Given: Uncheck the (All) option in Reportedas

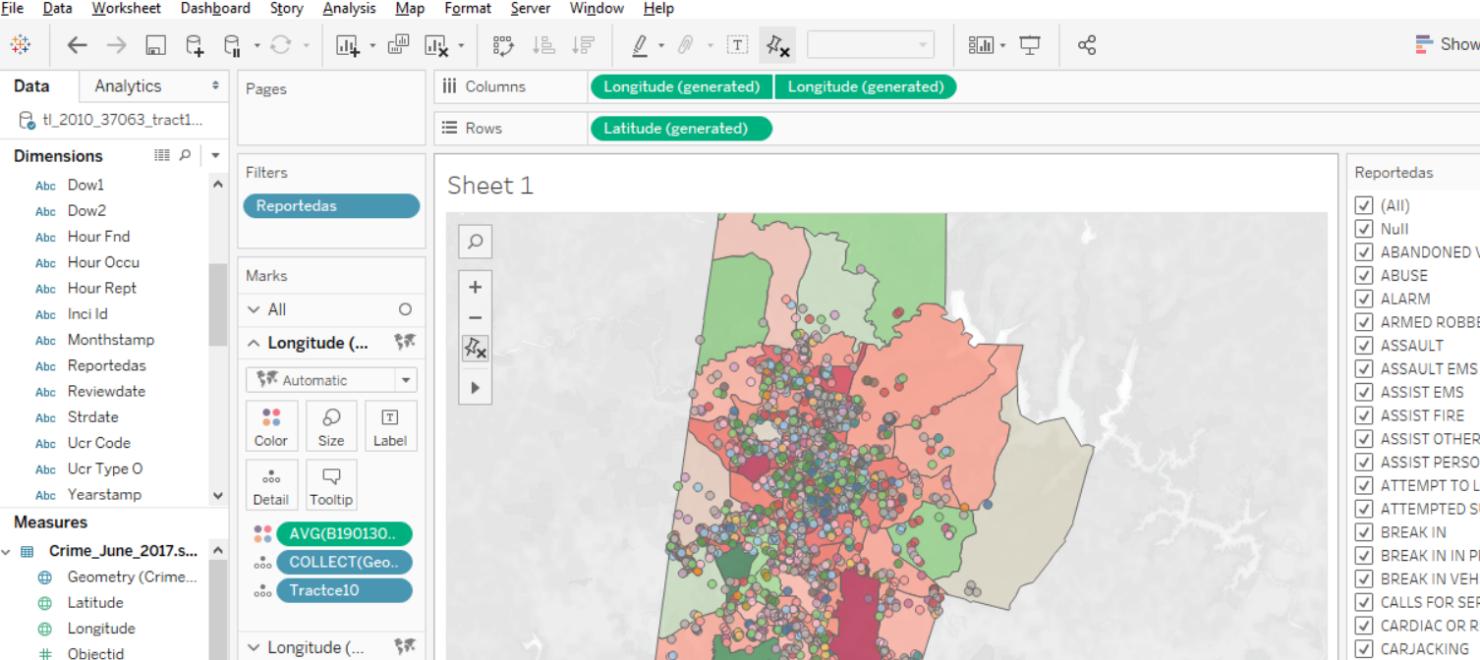Looking at the screenshot, I should point(1366,205).
